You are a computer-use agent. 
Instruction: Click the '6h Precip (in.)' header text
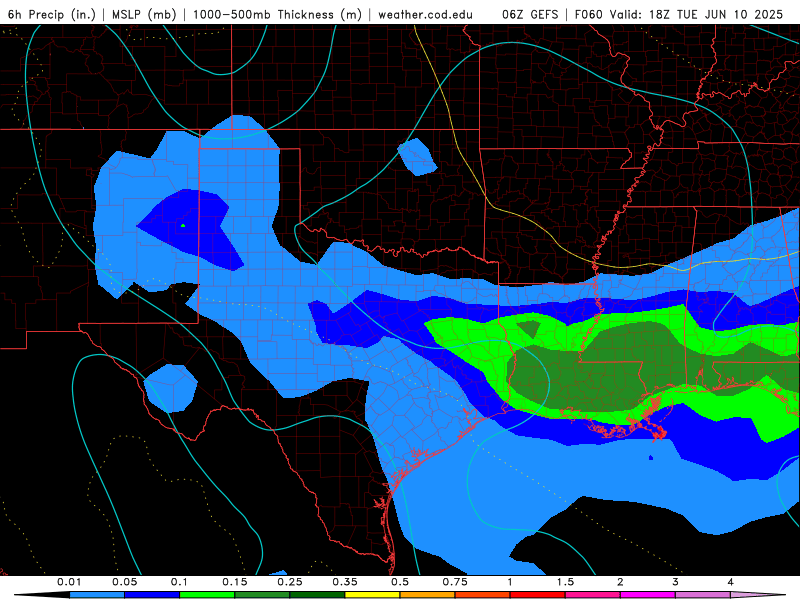click(52, 14)
